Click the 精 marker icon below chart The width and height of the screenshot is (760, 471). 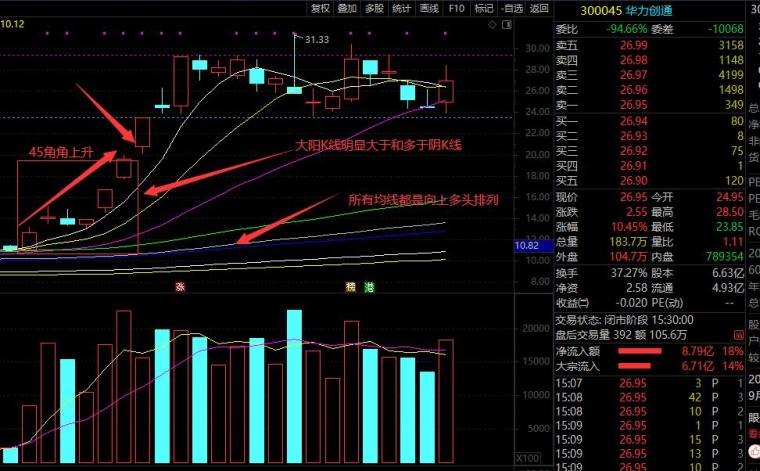(x=350, y=287)
